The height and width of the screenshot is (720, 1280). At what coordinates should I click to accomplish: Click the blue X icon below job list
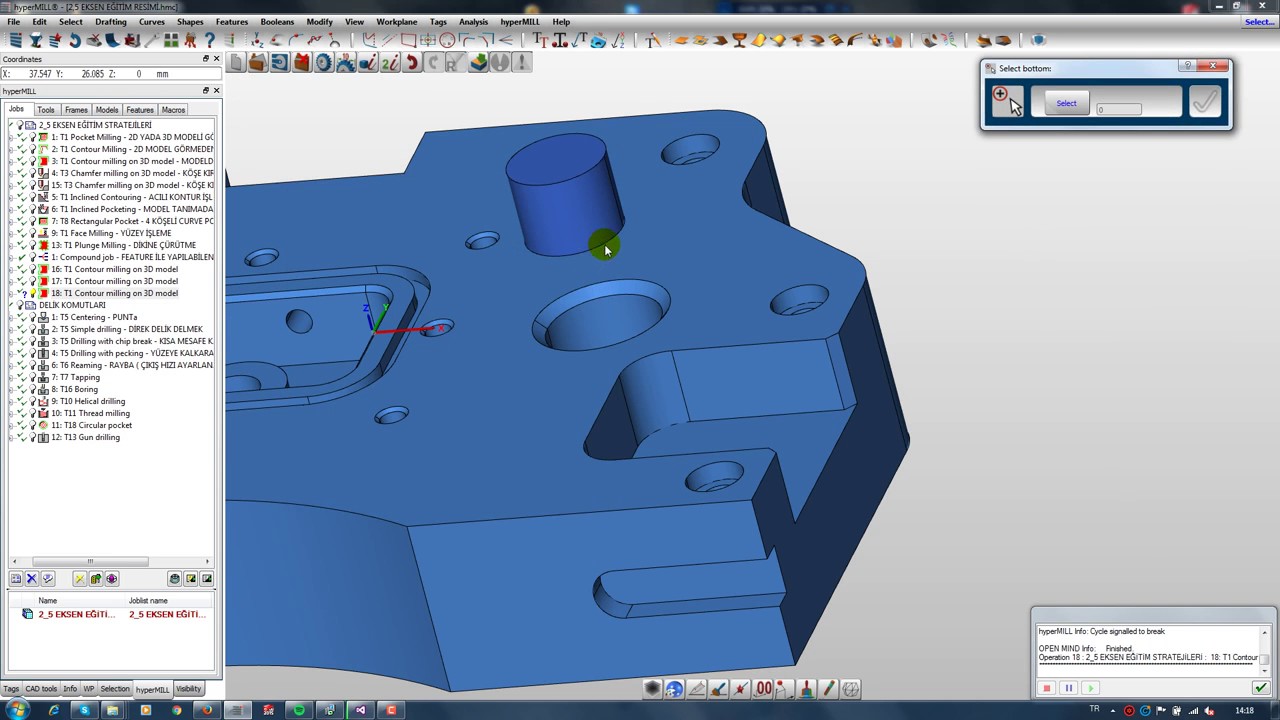32,579
